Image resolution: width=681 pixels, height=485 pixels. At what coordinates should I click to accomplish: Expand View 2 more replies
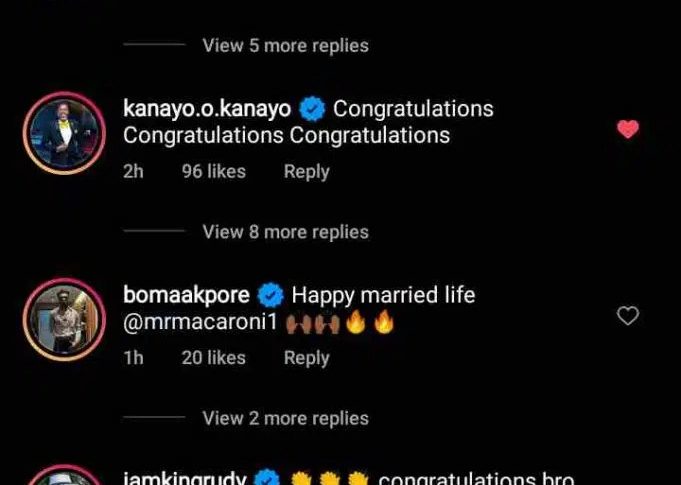[285, 418]
